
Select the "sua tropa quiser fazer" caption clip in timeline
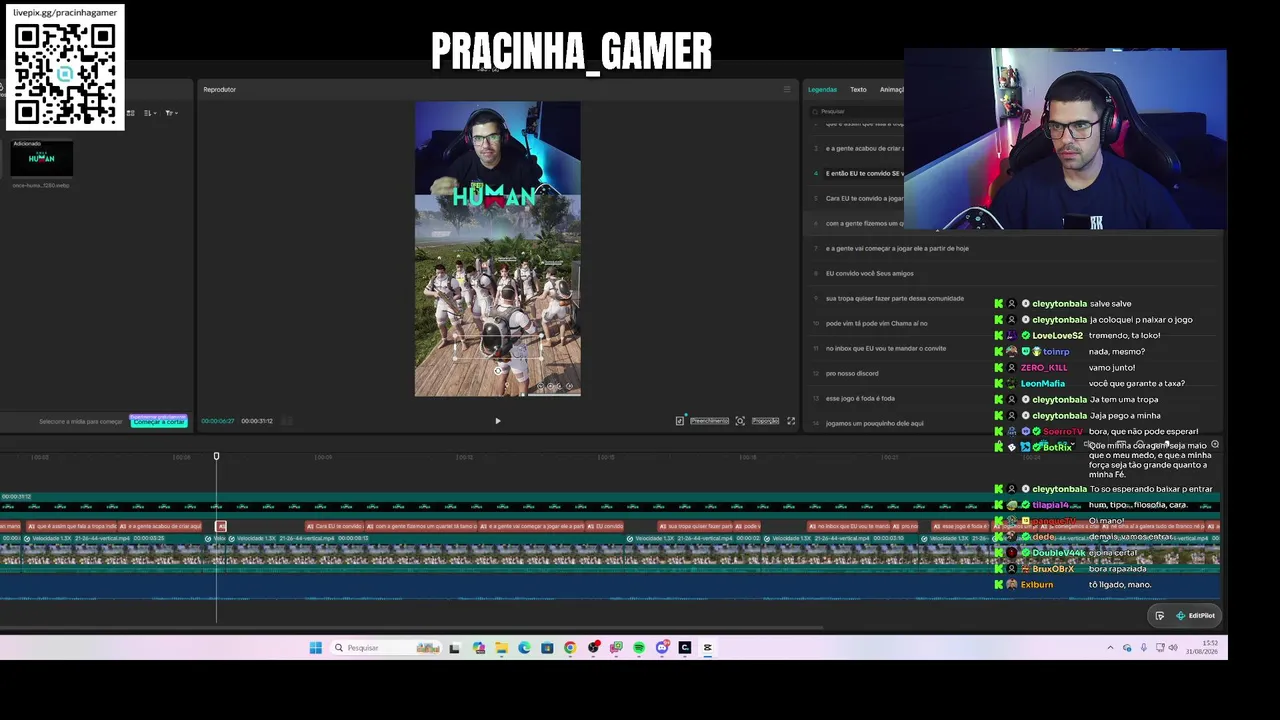coord(697,526)
